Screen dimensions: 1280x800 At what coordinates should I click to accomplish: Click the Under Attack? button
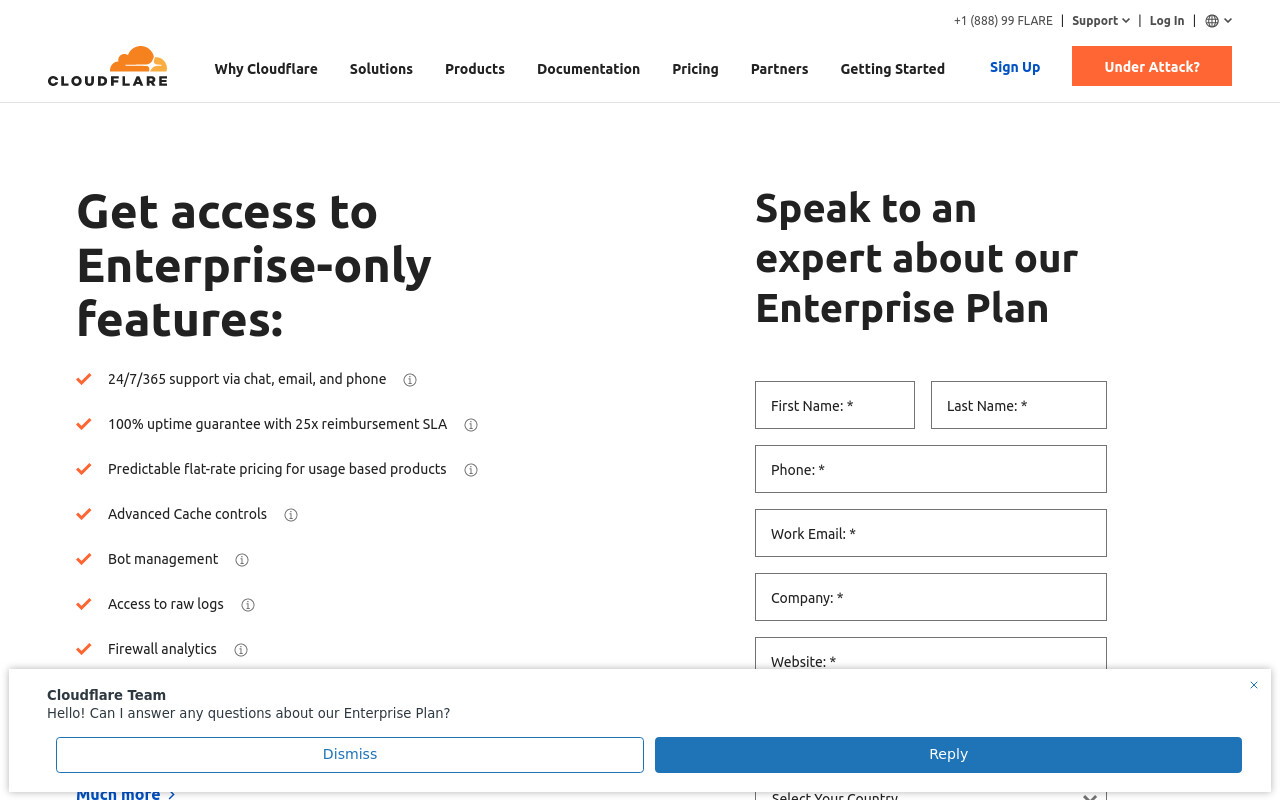(1152, 66)
